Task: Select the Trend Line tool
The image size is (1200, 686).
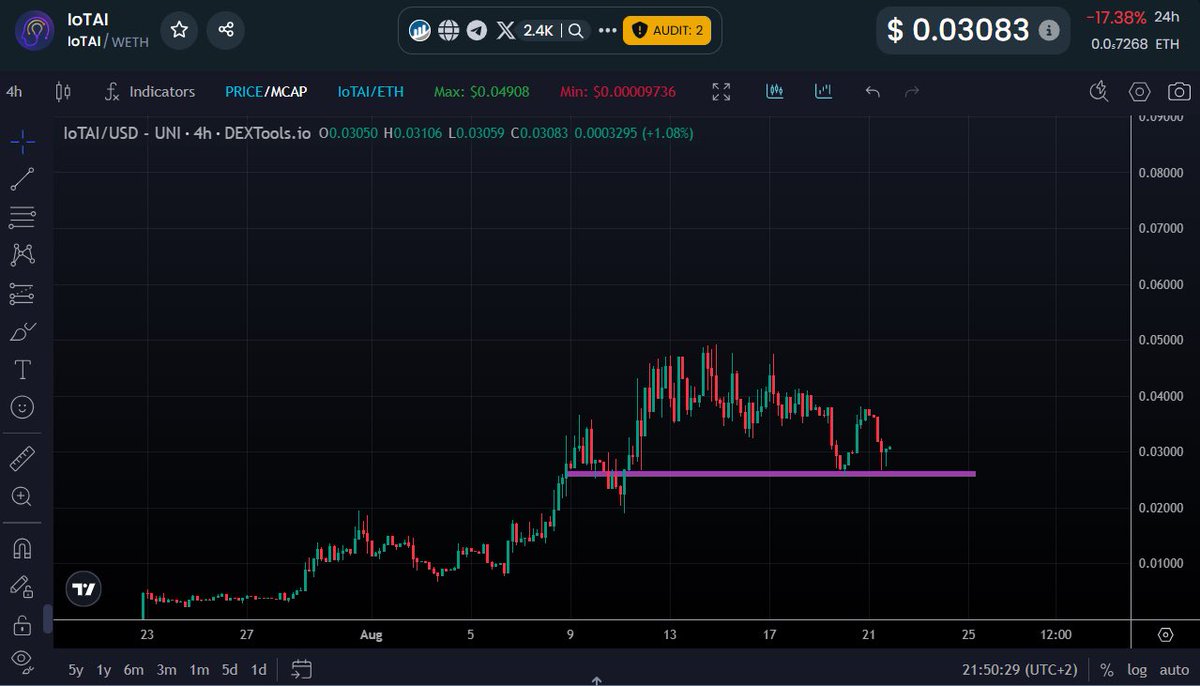Action: [22, 179]
